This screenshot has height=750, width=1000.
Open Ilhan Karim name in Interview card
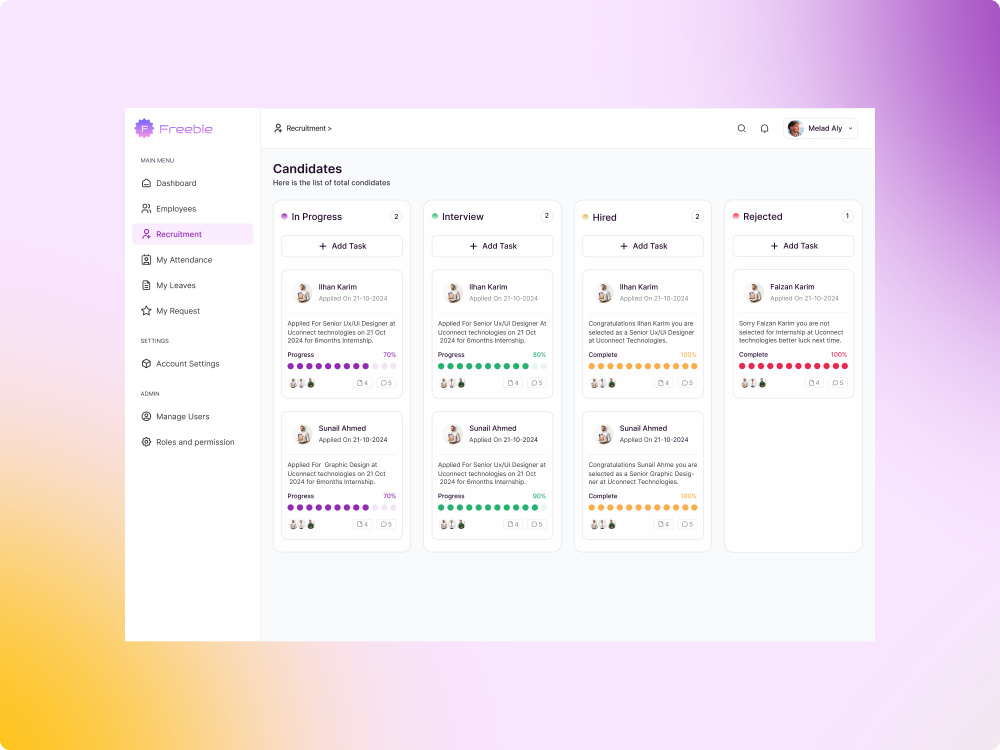click(x=489, y=287)
